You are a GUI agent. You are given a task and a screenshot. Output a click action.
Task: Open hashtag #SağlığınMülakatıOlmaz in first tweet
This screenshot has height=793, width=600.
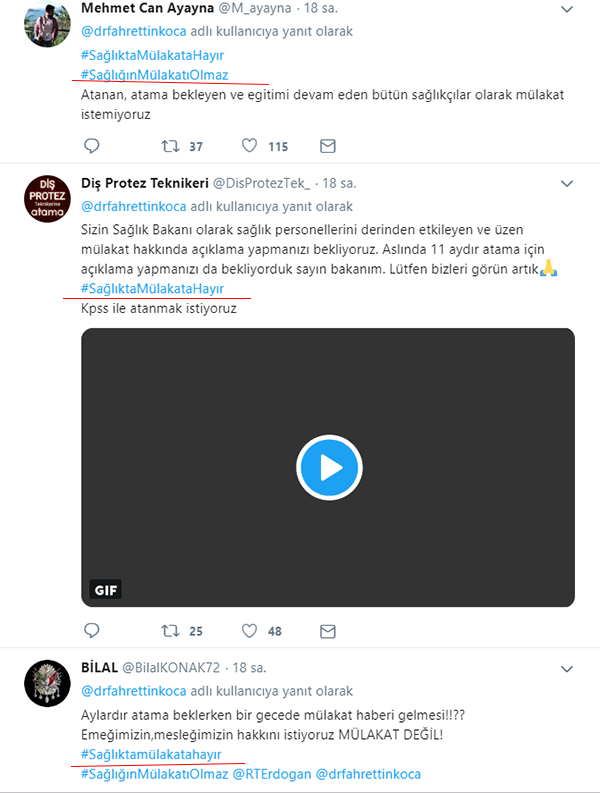[x=155, y=75]
